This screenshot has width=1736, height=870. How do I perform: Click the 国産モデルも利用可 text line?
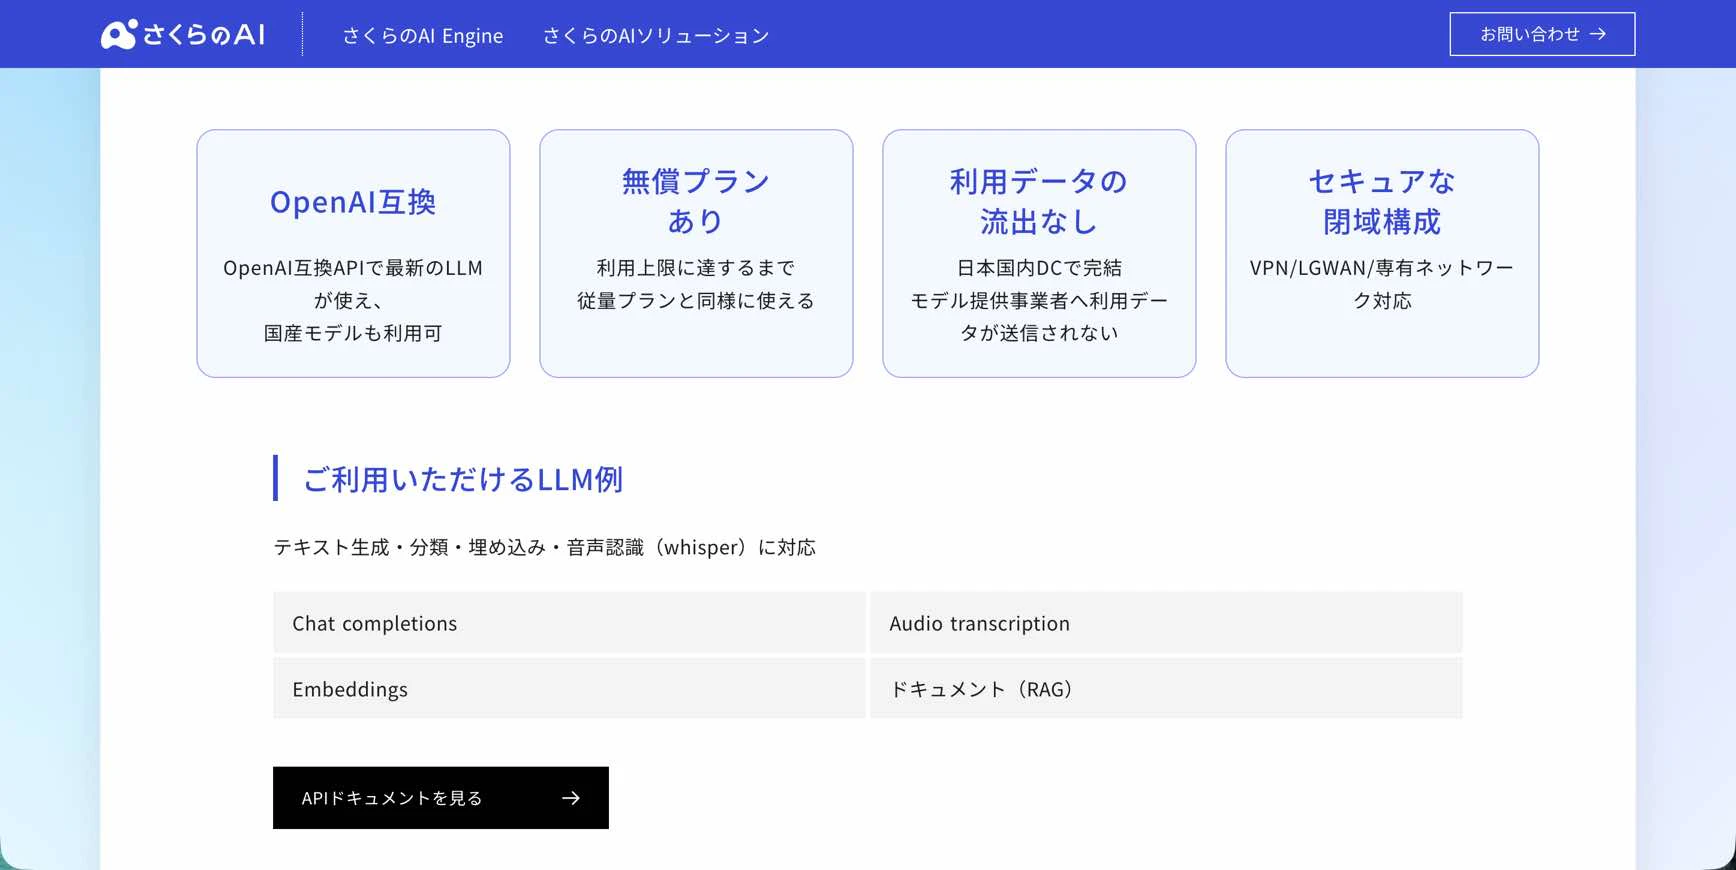(353, 333)
